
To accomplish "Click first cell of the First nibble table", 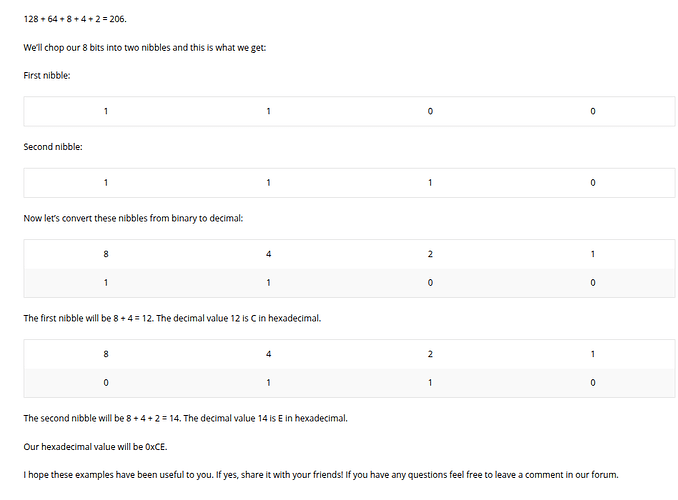I will pyautogui.click(x=106, y=111).
